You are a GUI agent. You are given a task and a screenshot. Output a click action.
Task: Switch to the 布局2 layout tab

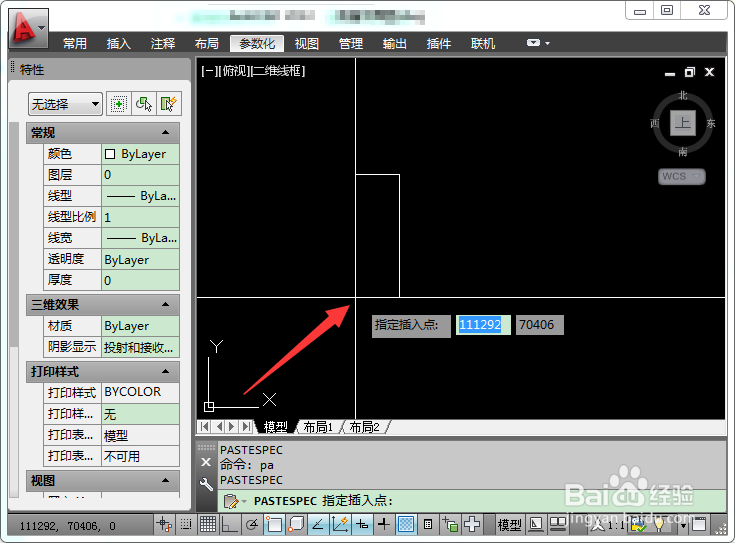coord(364,427)
